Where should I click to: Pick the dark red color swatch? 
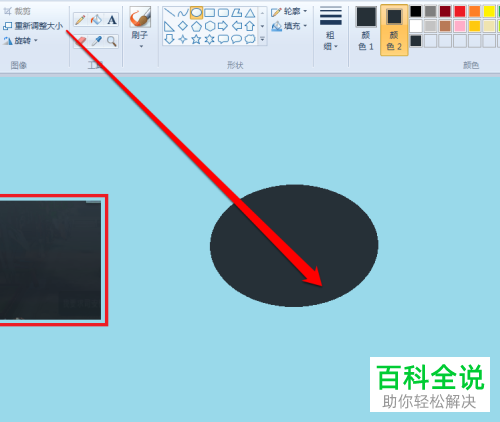point(445,11)
